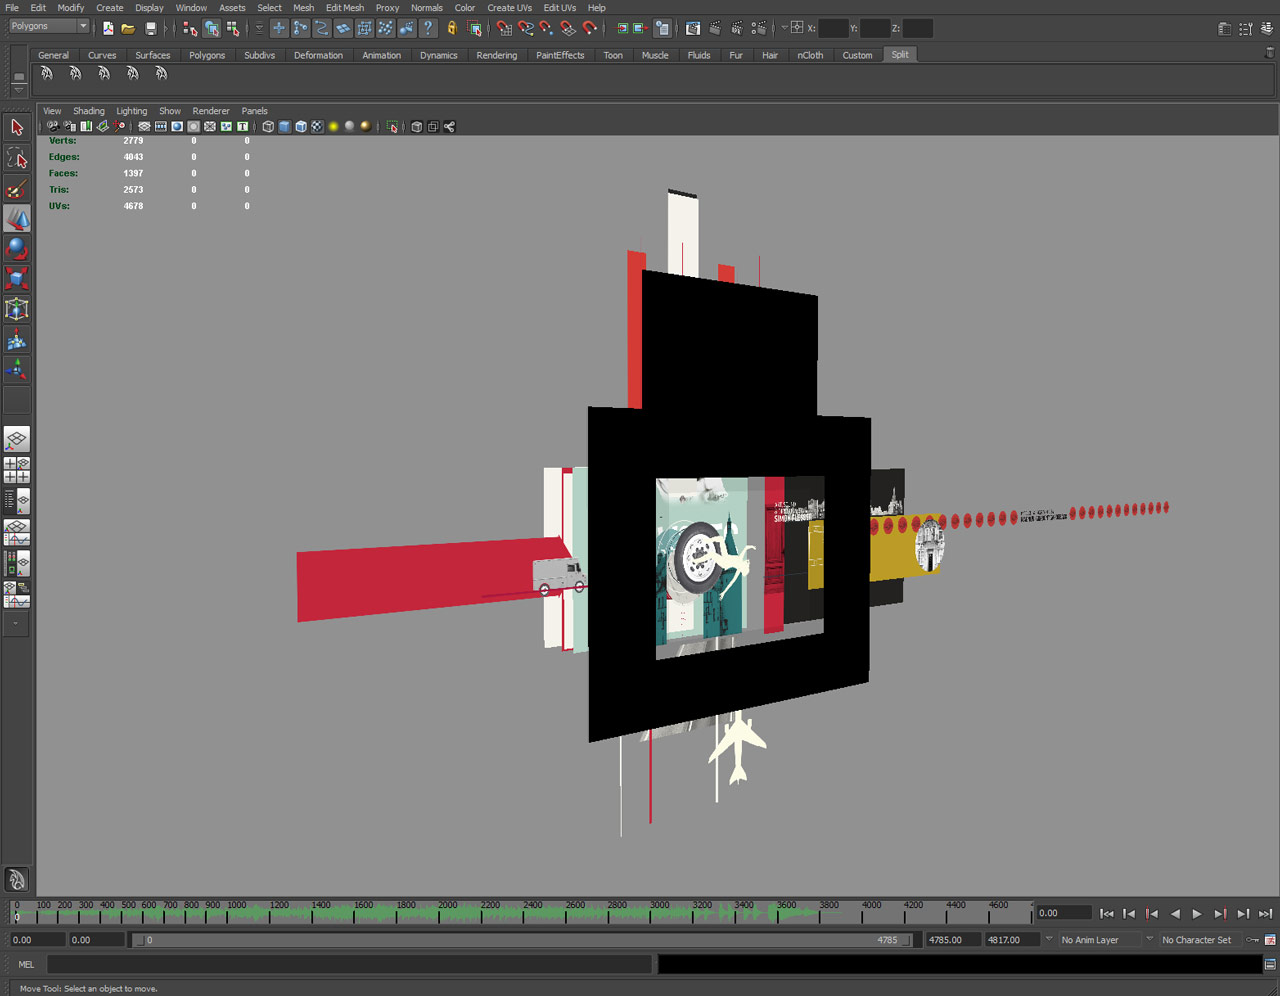Open the Polygons menu set dropdown
The height and width of the screenshot is (996, 1280).
(49, 27)
